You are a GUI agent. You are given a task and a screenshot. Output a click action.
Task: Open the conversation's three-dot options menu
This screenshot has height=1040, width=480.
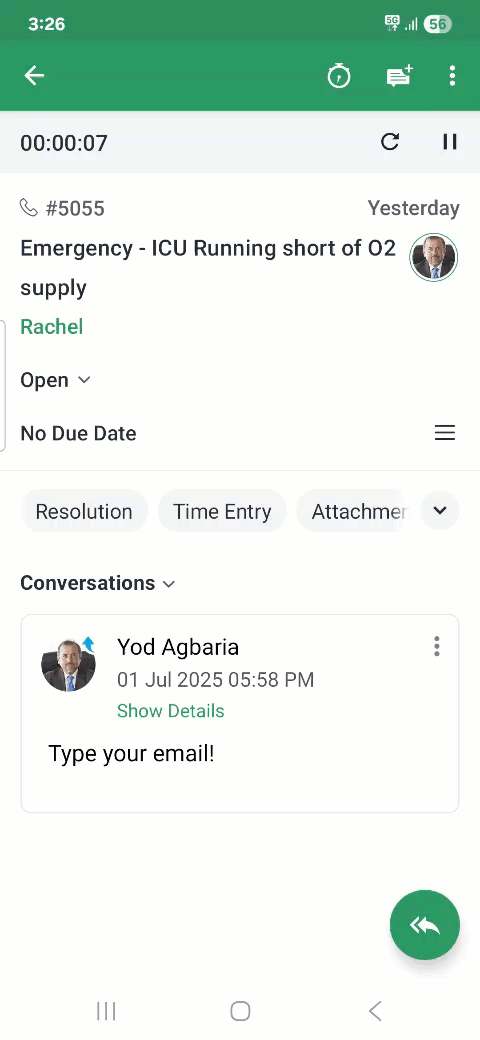[x=436, y=646]
